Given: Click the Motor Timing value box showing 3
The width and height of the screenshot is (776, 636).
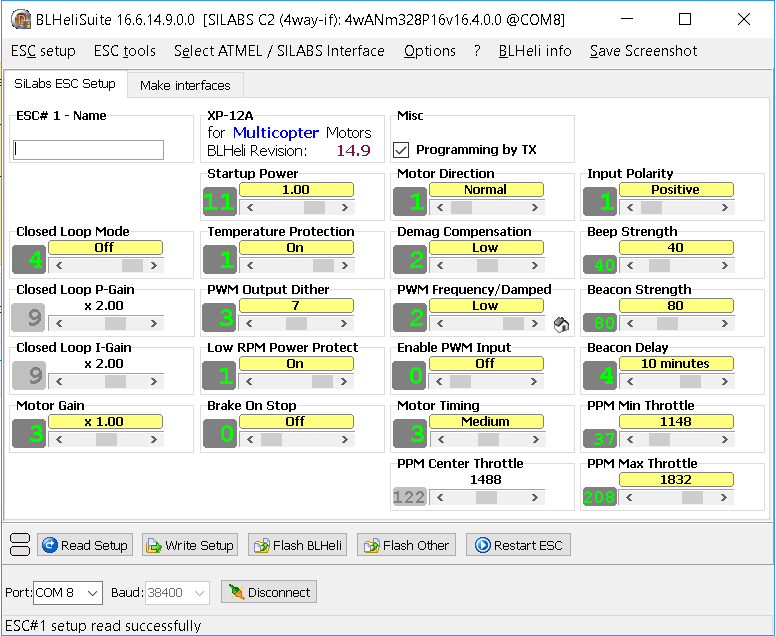Looking at the screenshot, I should click(x=410, y=433).
